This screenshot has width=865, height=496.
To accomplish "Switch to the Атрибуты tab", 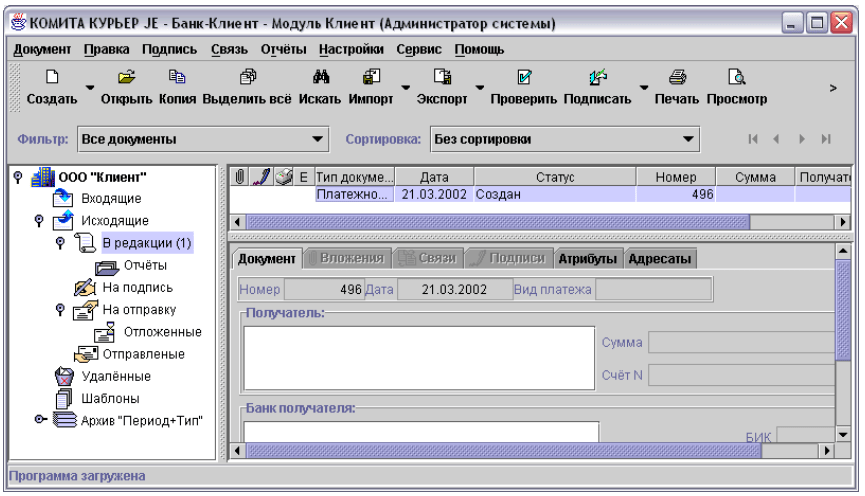I will tap(586, 259).
